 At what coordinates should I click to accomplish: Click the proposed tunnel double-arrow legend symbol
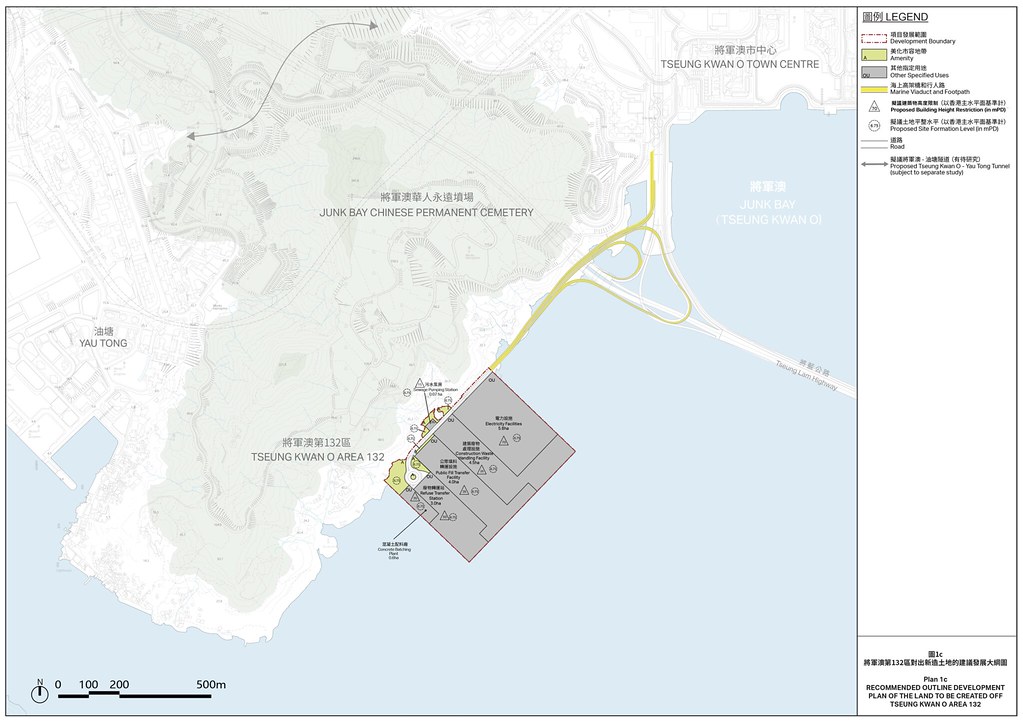point(874,164)
